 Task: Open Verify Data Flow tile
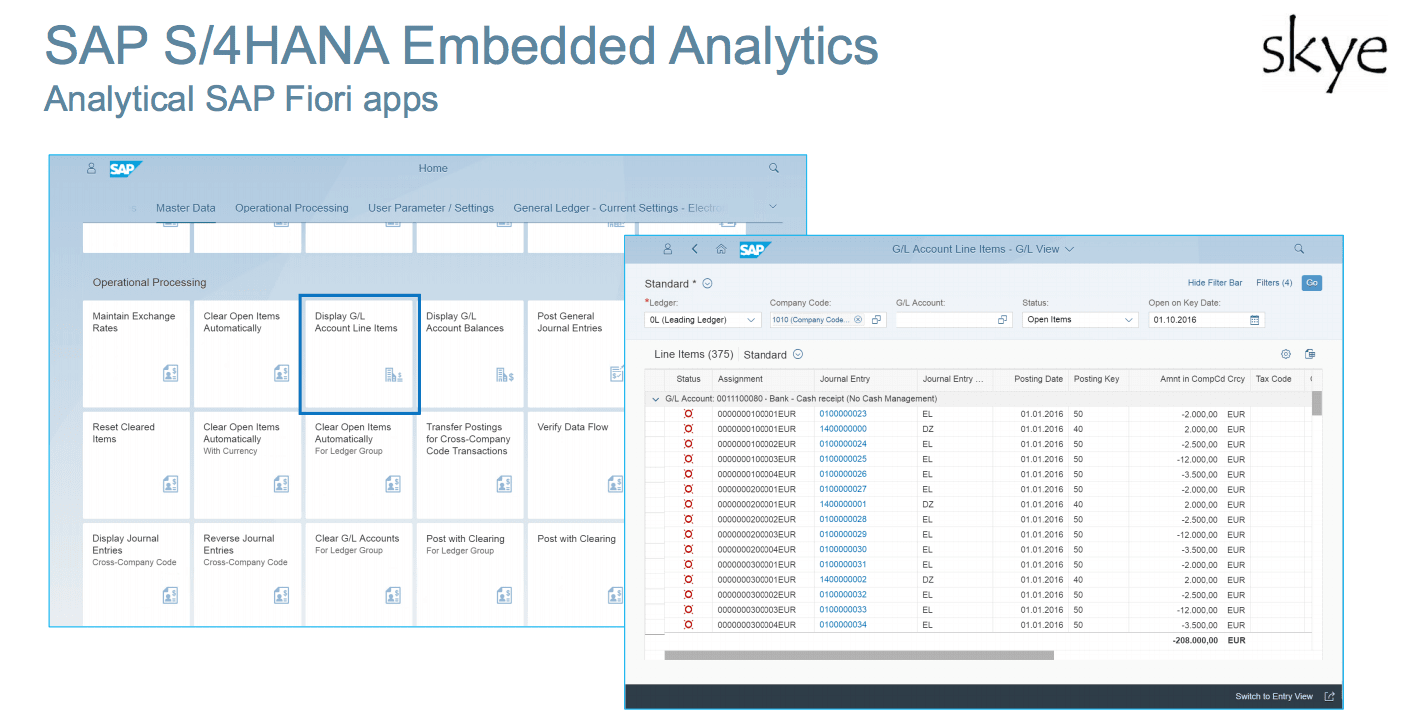pyautogui.click(x=575, y=465)
